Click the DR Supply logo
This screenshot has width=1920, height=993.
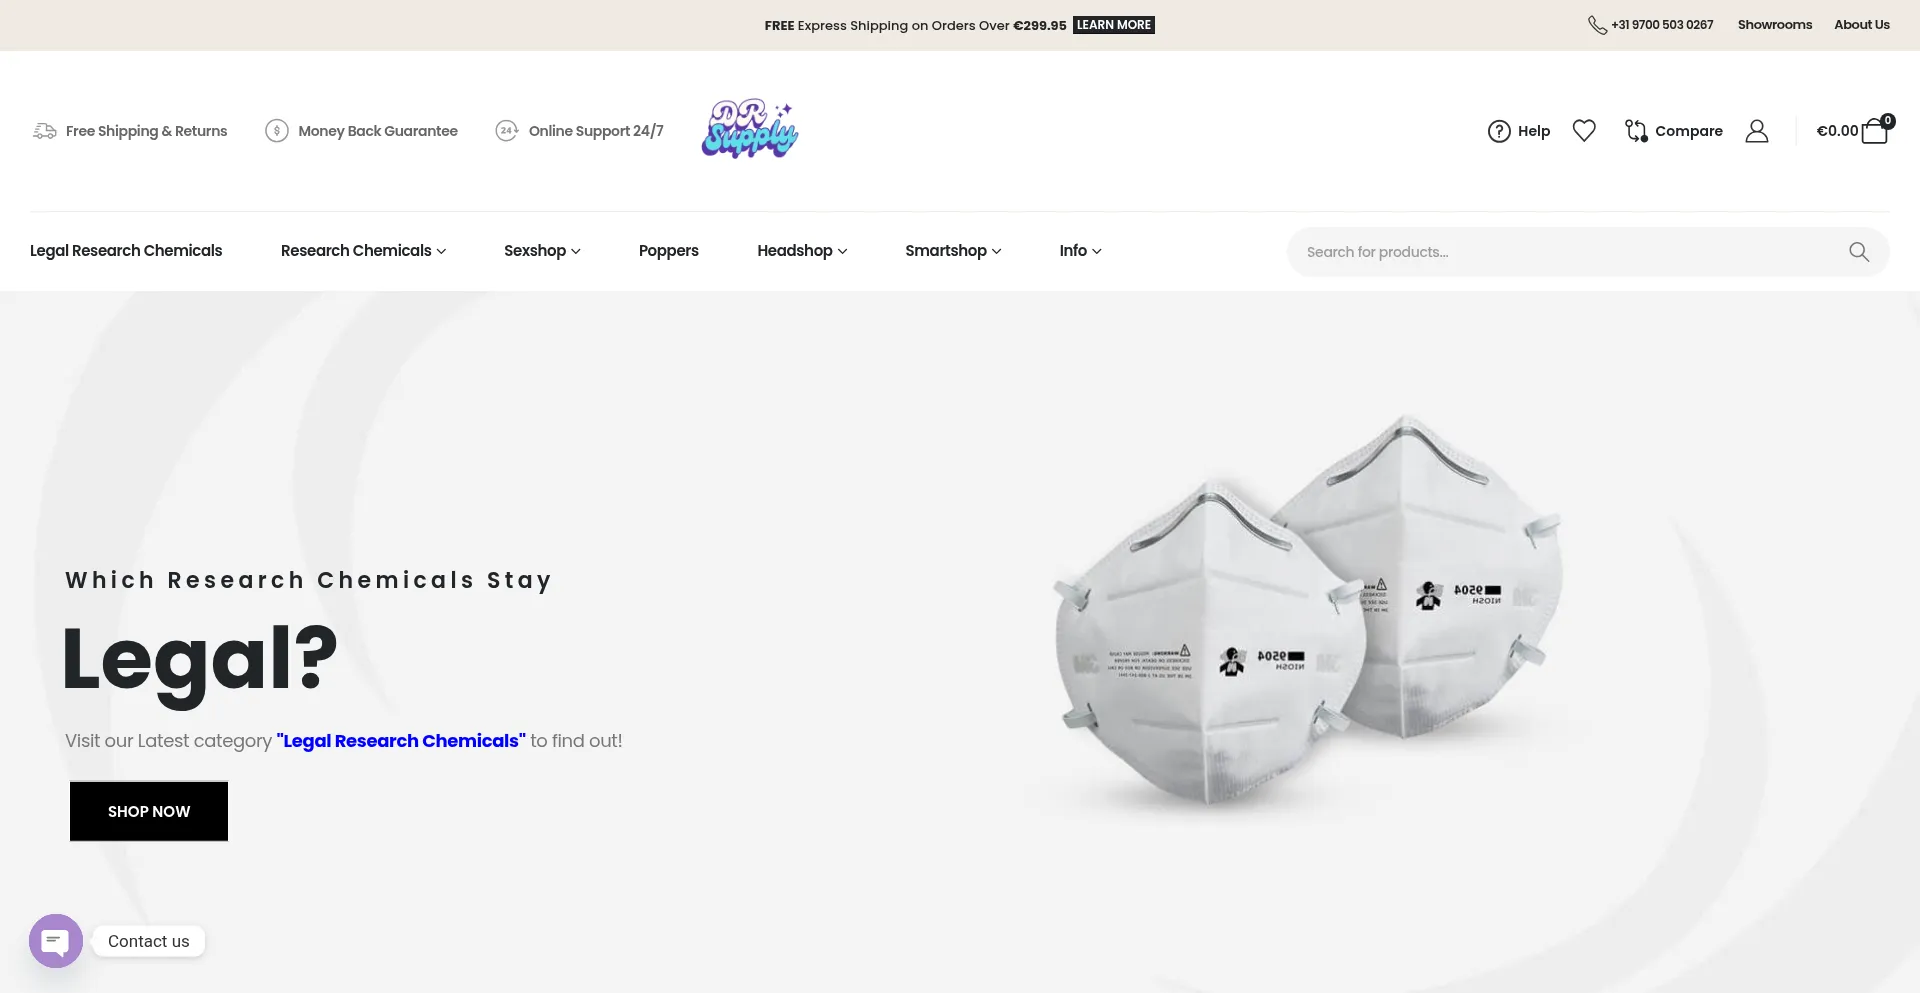750,129
